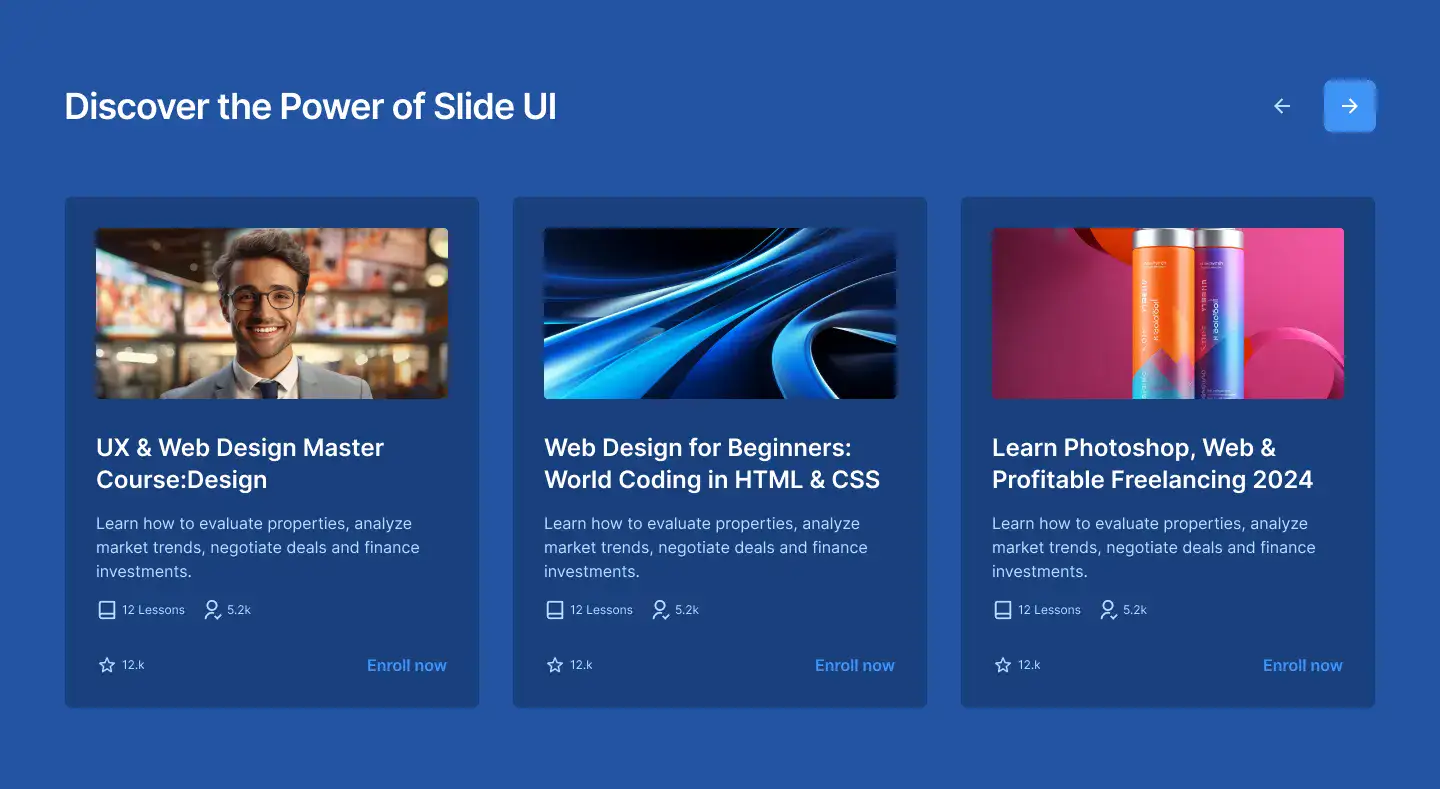This screenshot has height=789, width=1440.
Task: Click '5.2k' students on Web Design for Beginners card
Action: (x=687, y=610)
